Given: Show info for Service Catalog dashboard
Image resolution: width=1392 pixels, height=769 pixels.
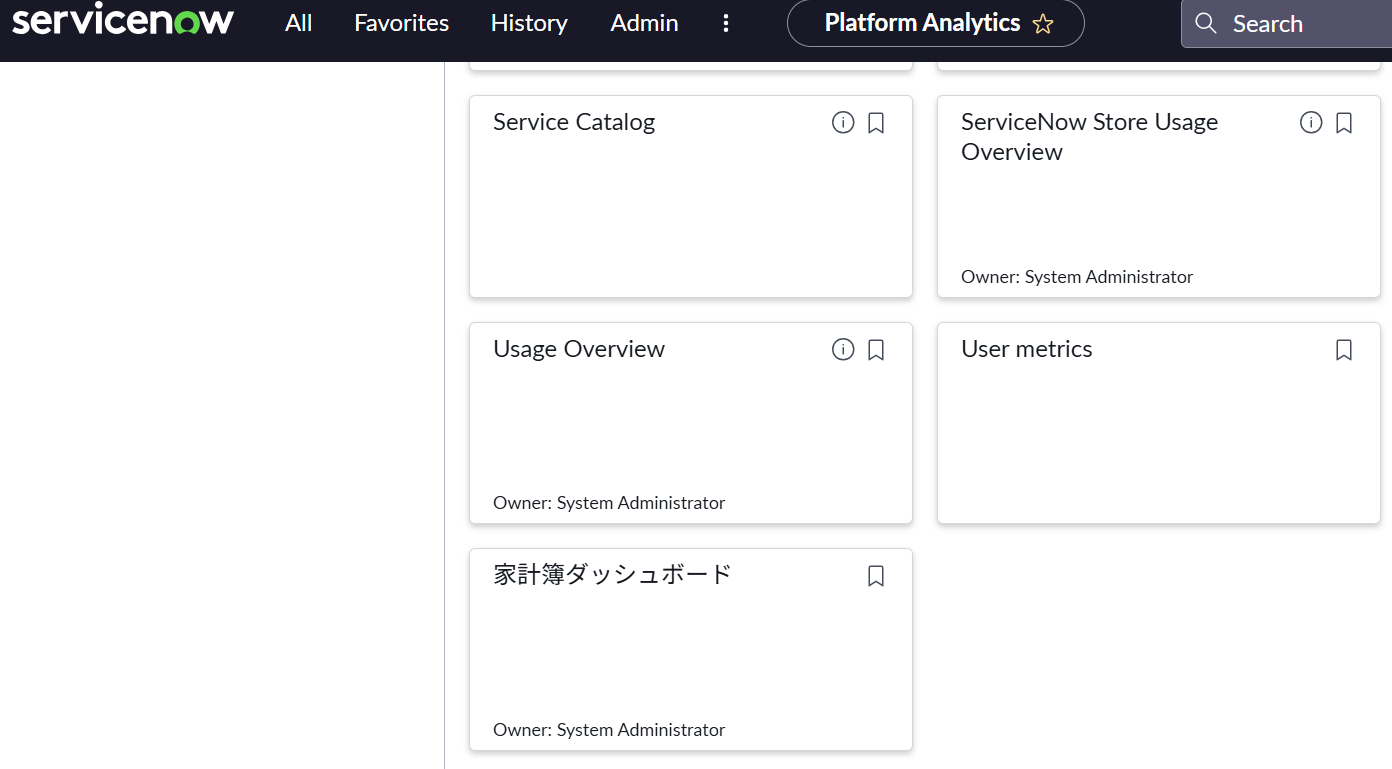Looking at the screenshot, I should click(x=843, y=123).
